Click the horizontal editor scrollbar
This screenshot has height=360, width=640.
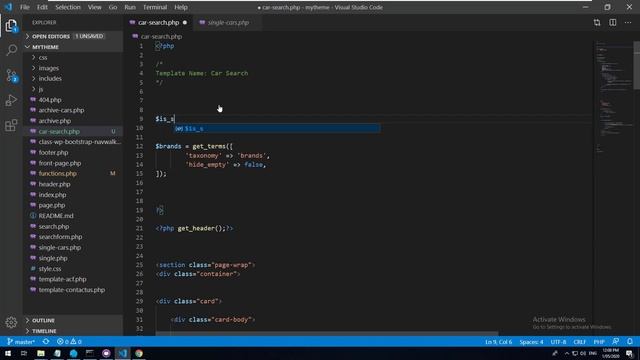coord(327,333)
